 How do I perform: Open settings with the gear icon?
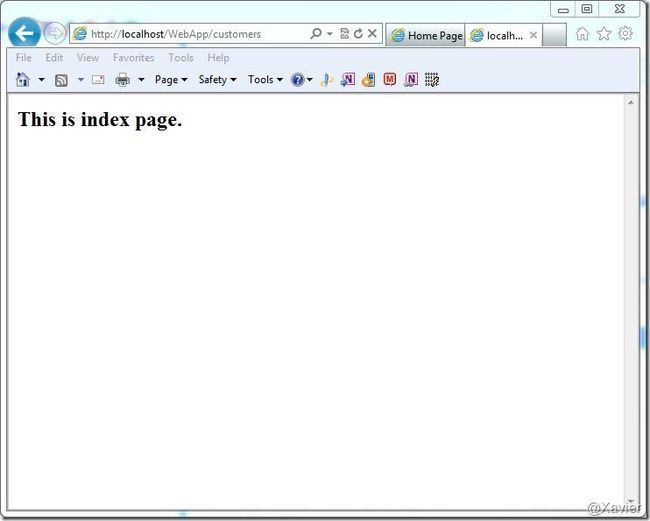pyautogui.click(x=626, y=33)
